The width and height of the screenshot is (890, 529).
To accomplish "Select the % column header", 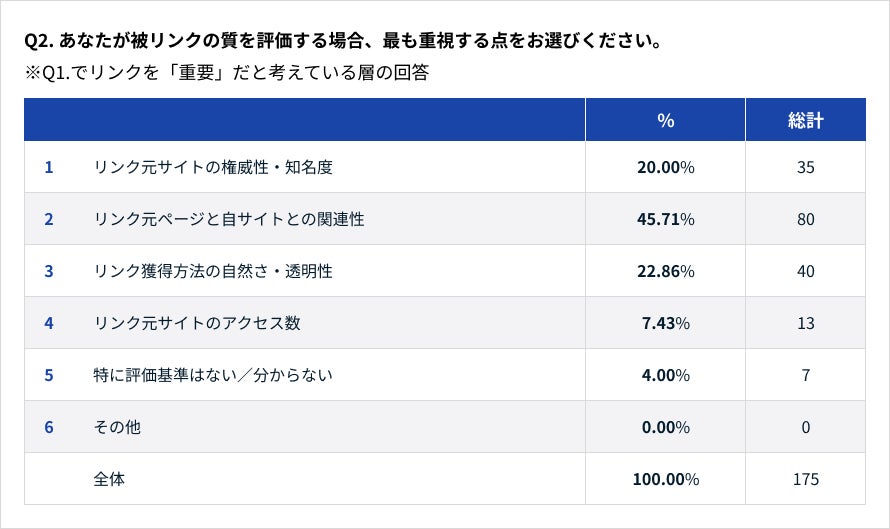I will [665, 120].
